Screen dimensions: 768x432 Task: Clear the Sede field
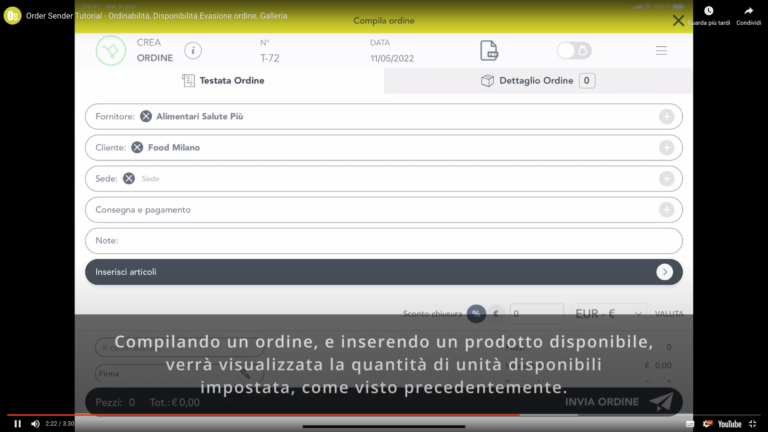(x=129, y=179)
